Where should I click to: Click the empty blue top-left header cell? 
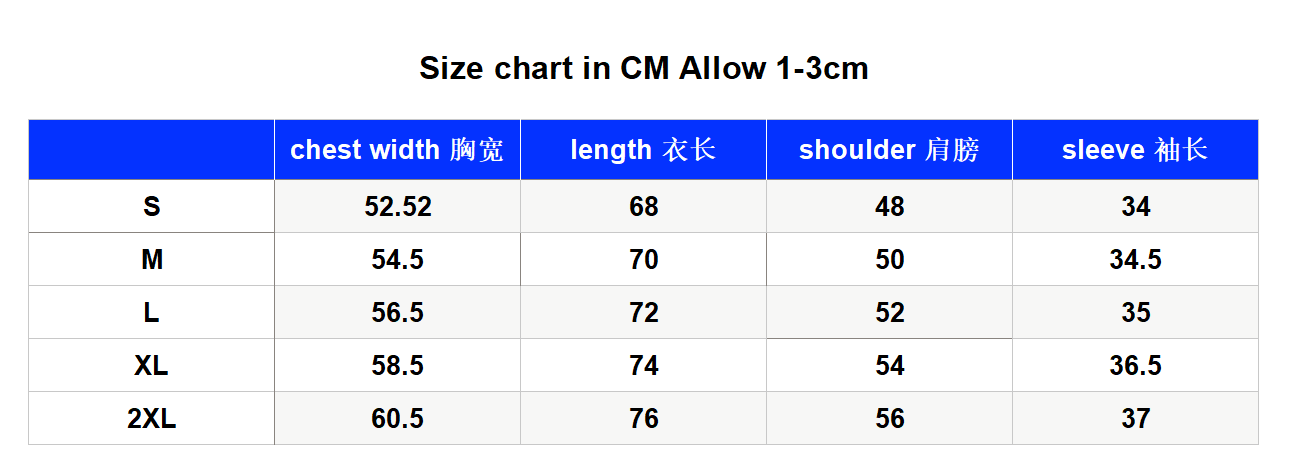coord(151,150)
